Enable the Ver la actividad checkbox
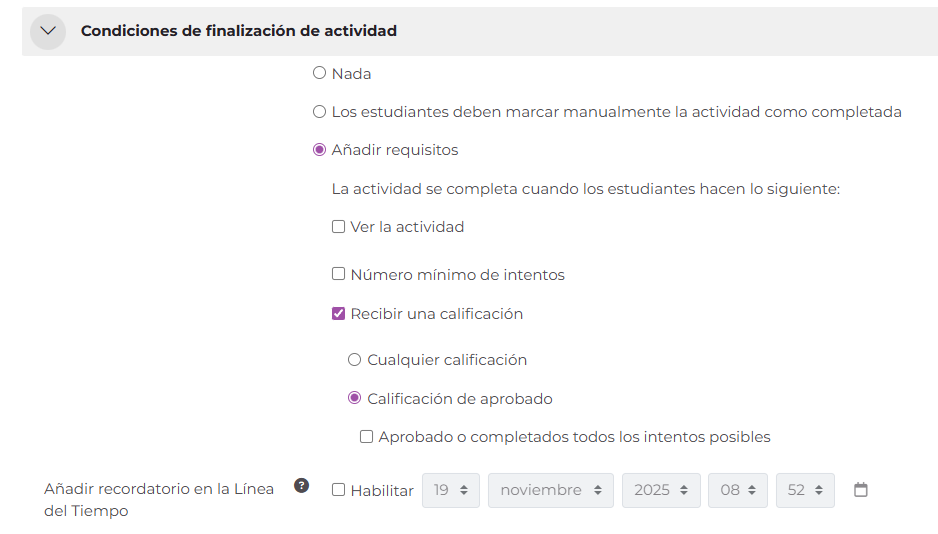Screen dimensions: 938x534 point(339,227)
